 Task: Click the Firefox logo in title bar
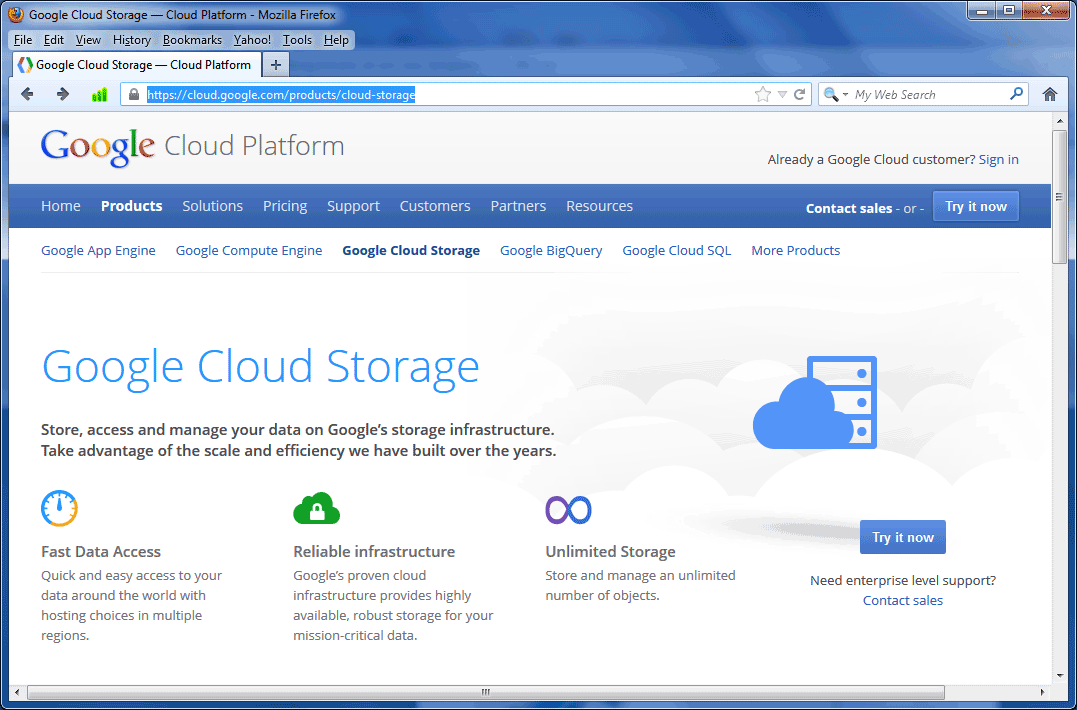tap(16, 14)
